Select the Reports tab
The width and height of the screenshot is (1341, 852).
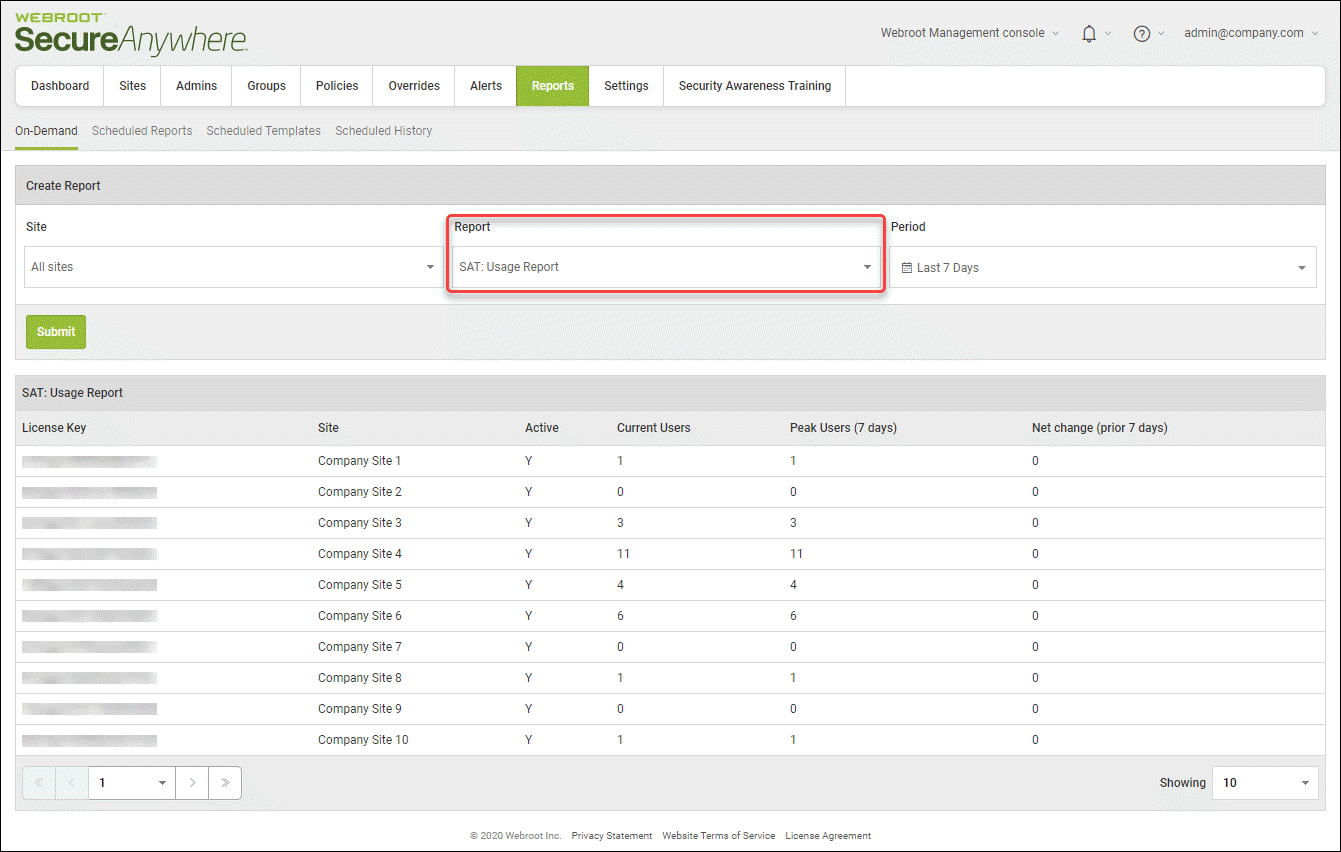(553, 86)
